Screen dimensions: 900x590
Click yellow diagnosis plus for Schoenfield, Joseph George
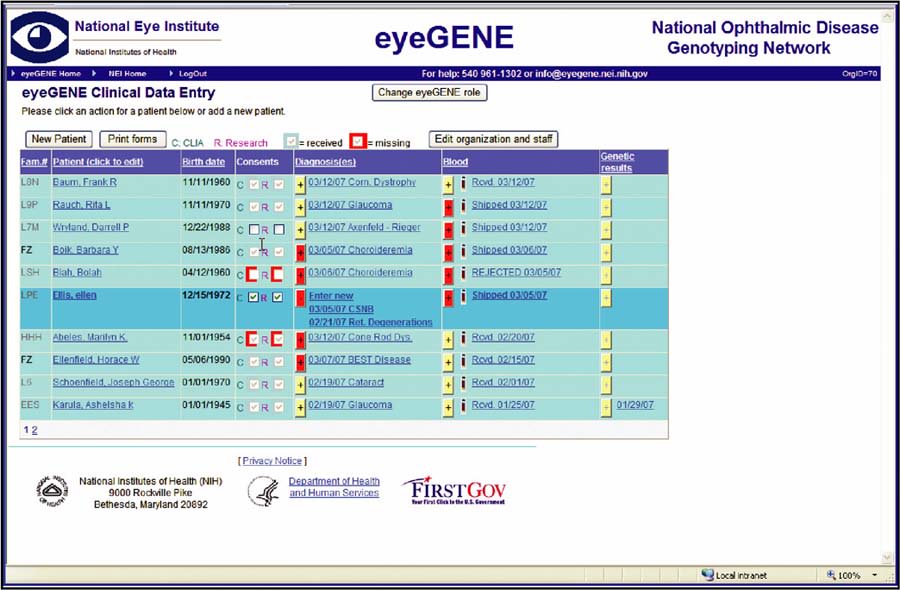tap(300, 385)
